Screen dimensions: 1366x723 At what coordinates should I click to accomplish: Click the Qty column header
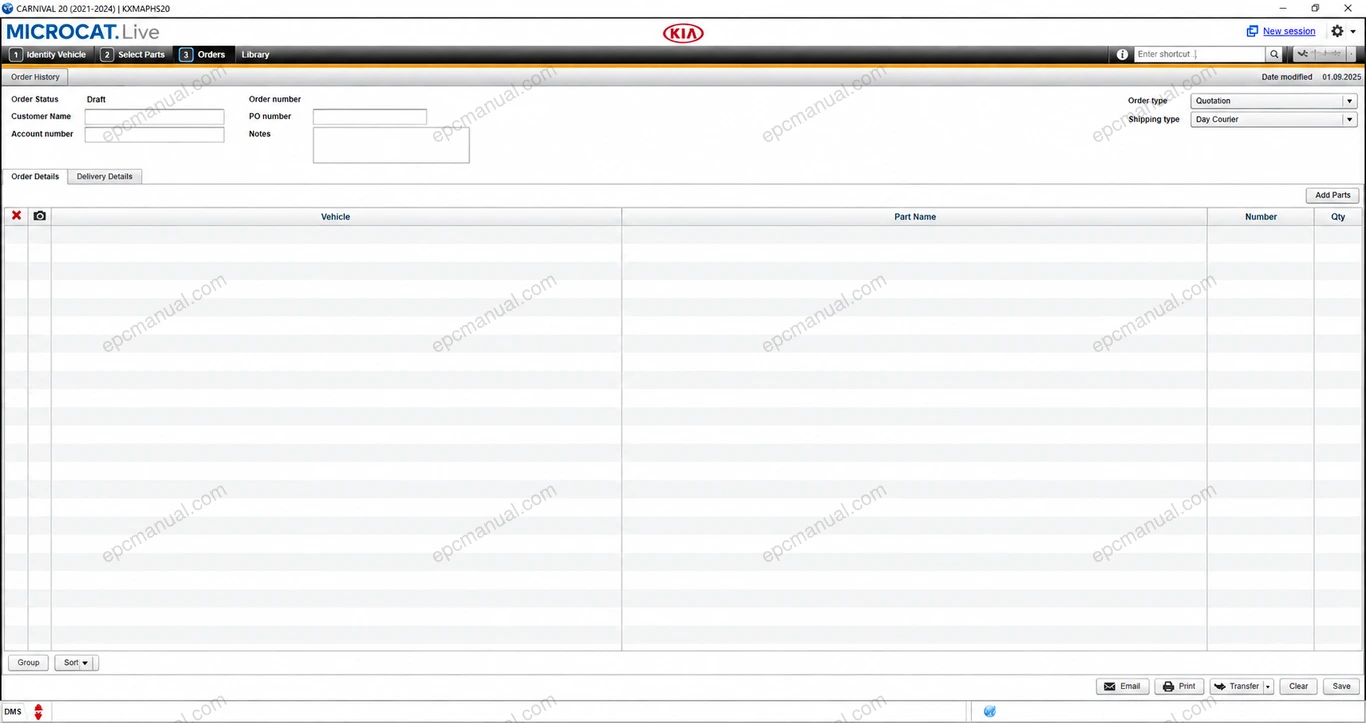[1338, 217]
